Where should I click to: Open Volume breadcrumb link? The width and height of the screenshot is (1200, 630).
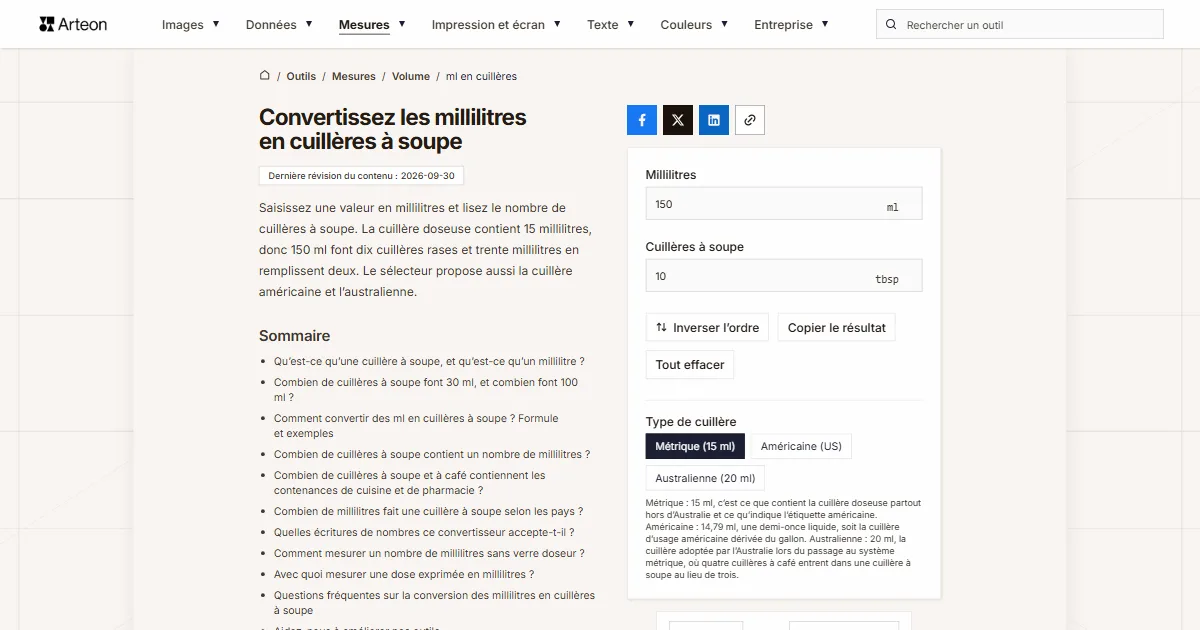411,76
